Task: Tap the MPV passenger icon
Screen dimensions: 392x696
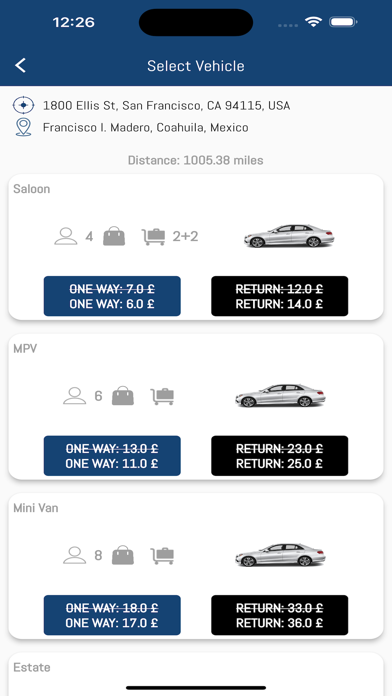Action: [75, 395]
